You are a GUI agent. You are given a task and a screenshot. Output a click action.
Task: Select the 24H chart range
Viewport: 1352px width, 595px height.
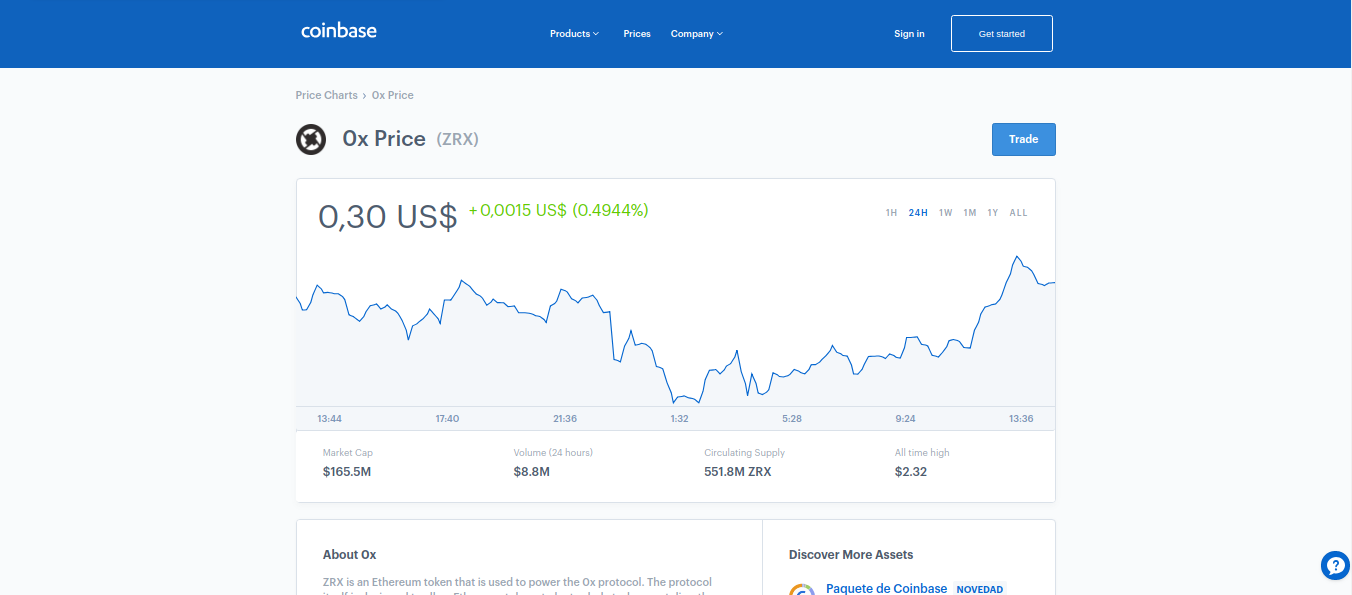[x=918, y=213]
